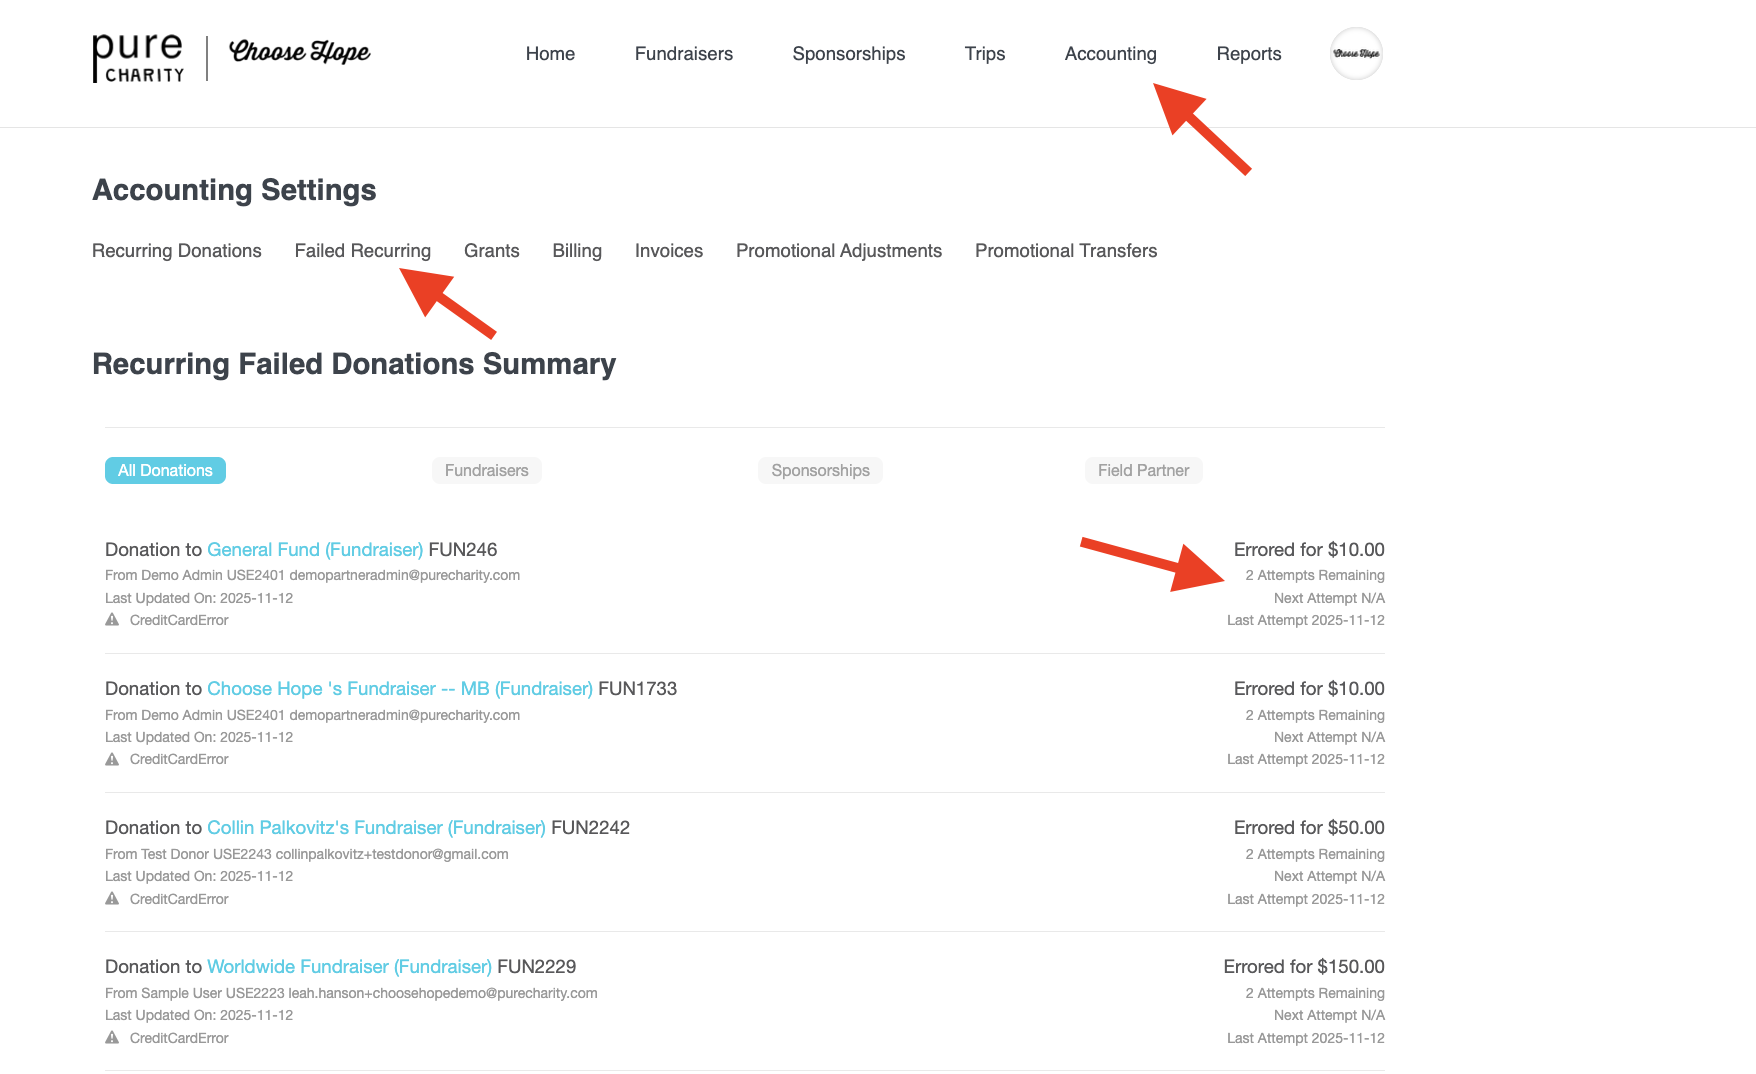Screen dimensions: 1756x1074
Task: Select the All Donations filter
Action: pyautogui.click(x=165, y=471)
